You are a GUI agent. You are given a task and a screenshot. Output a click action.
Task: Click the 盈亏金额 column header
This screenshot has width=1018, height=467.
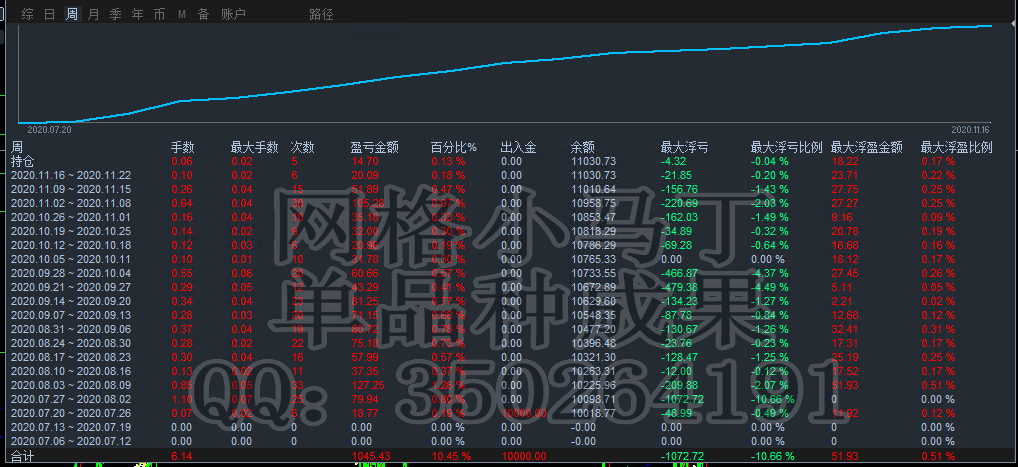pyautogui.click(x=374, y=147)
